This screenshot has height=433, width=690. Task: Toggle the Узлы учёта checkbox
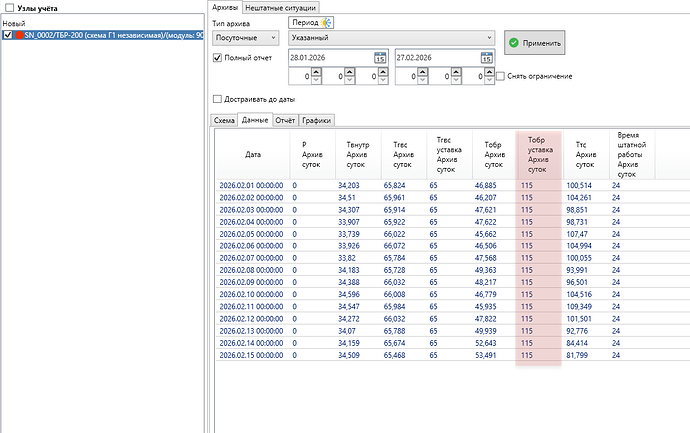pos(8,7)
